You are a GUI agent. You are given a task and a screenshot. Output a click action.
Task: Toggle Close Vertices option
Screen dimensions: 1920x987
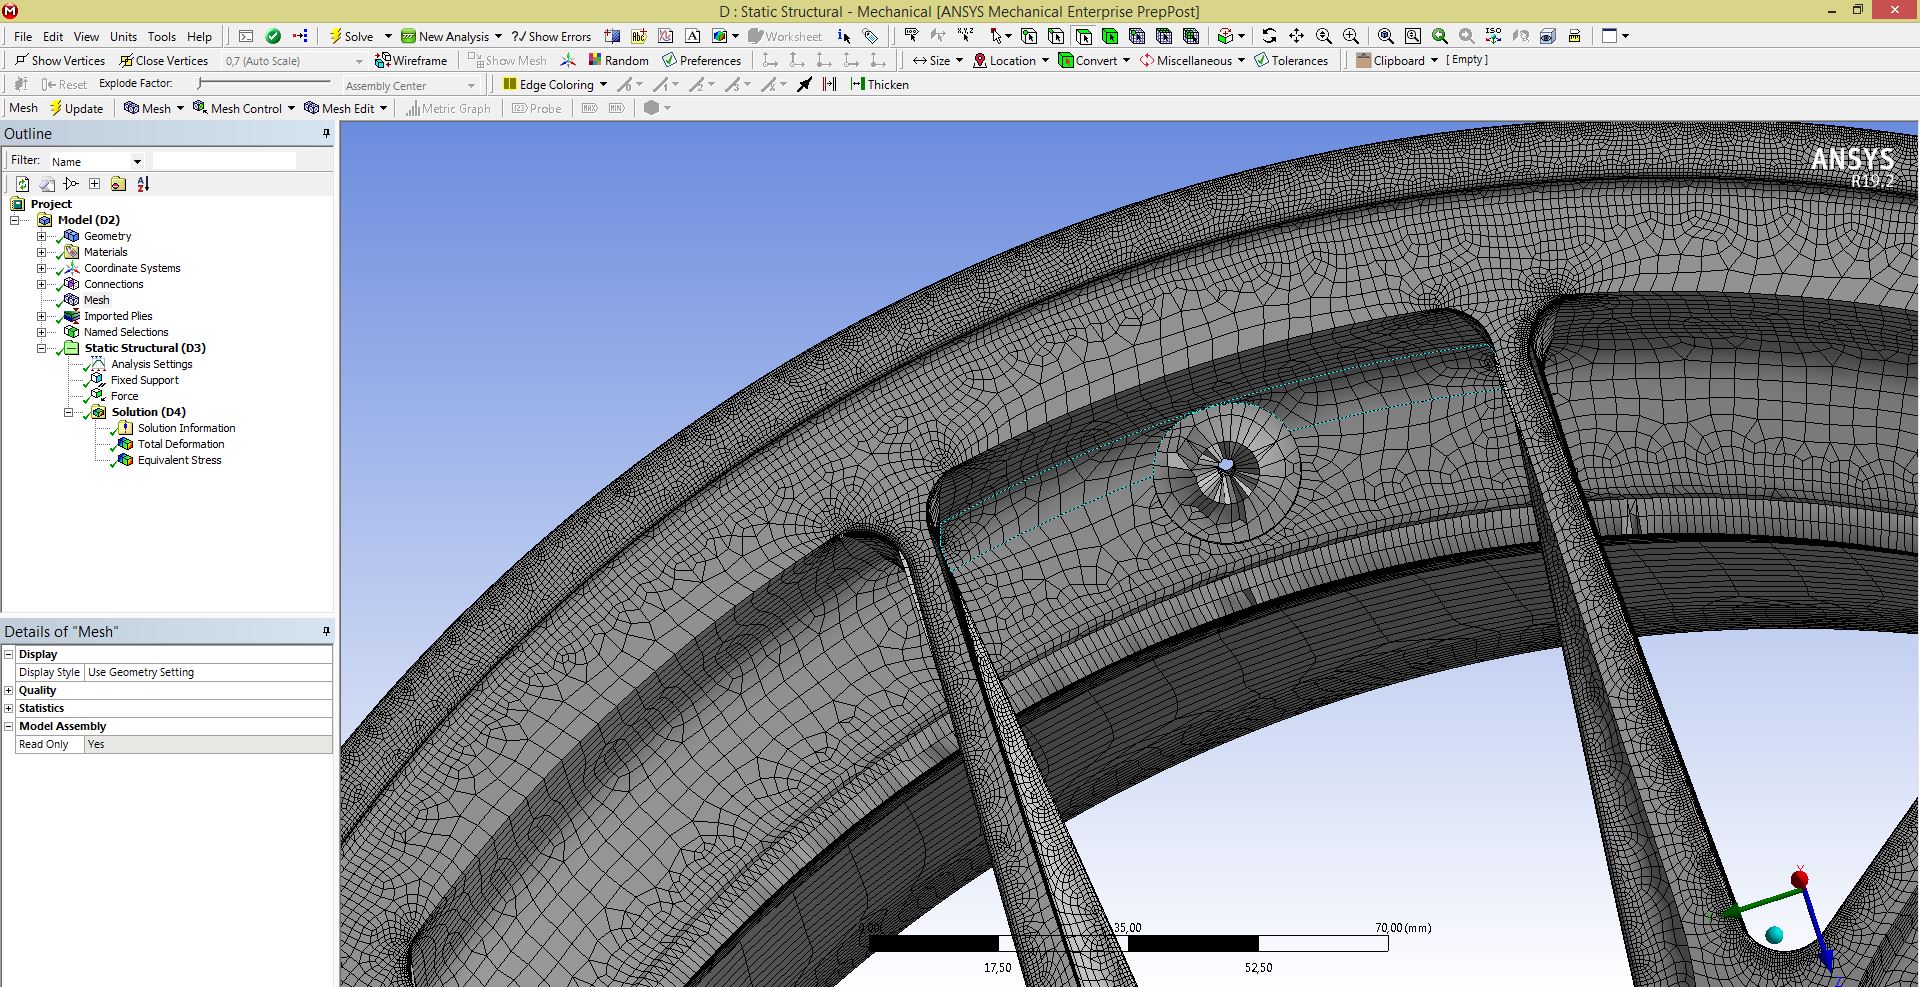[x=164, y=61]
